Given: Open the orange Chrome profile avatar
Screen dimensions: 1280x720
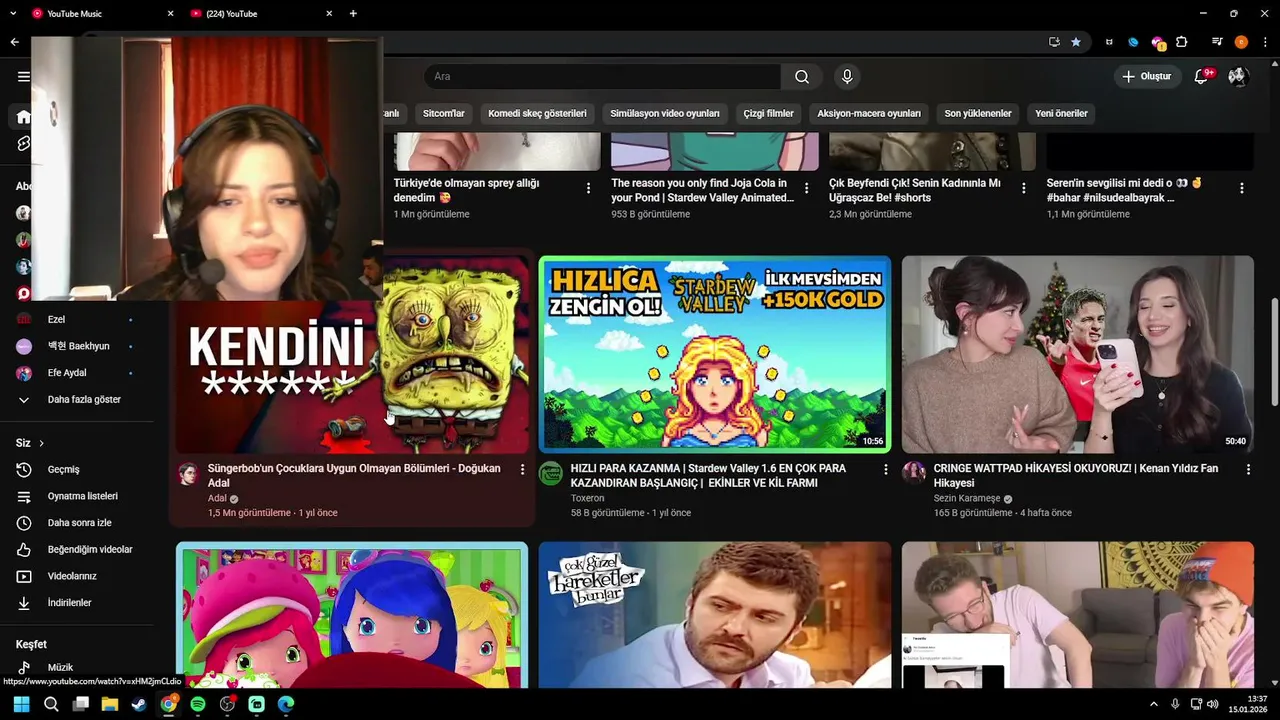Looking at the screenshot, I should coord(1241,42).
